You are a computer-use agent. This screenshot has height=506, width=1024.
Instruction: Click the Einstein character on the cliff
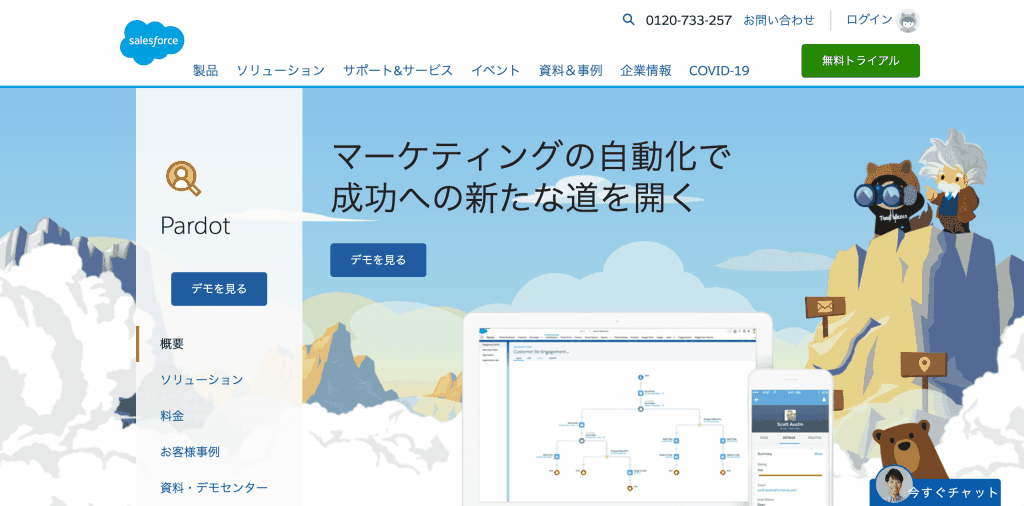(x=952, y=178)
